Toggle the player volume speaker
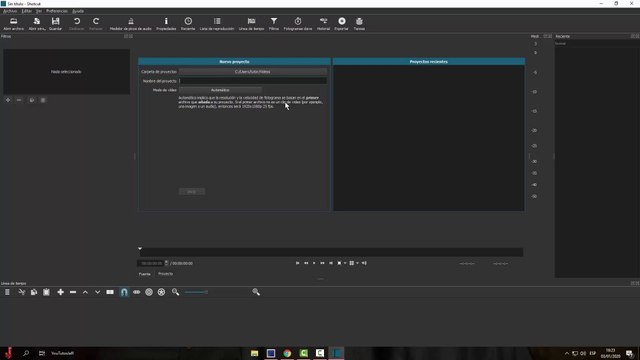The image size is (640, 360). 364,263
